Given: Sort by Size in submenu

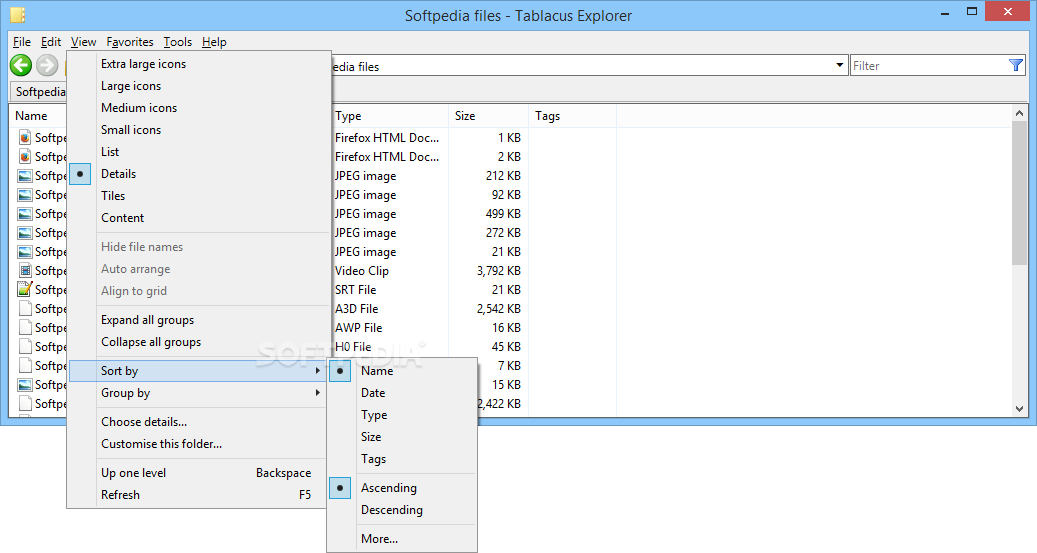Looking at the screenshot, I should (x=402, y=437).
